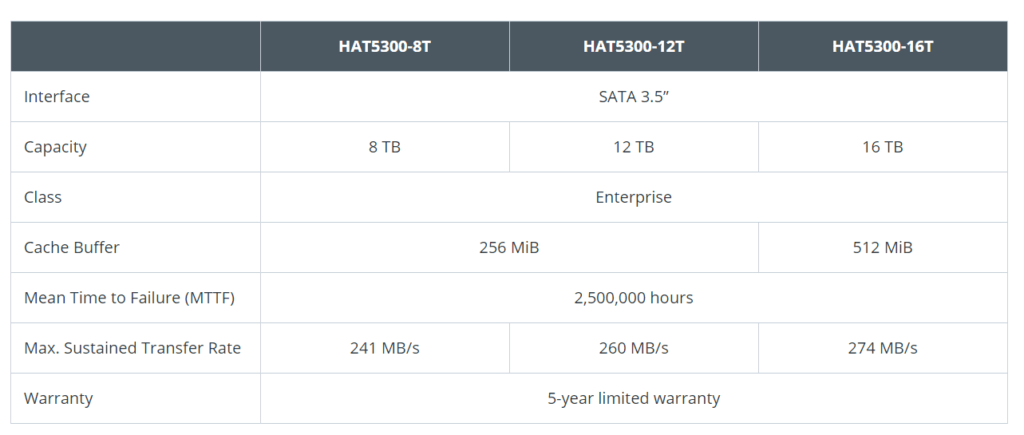The height and width of the screenshot is (435, 1024).
Task: Click Mean Time to Failure (MTTF) label
Action: (x=129, y=298)
